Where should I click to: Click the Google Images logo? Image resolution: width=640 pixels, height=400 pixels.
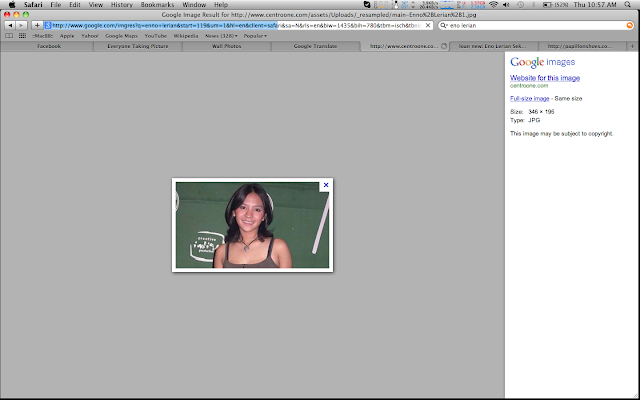(542, 62)
